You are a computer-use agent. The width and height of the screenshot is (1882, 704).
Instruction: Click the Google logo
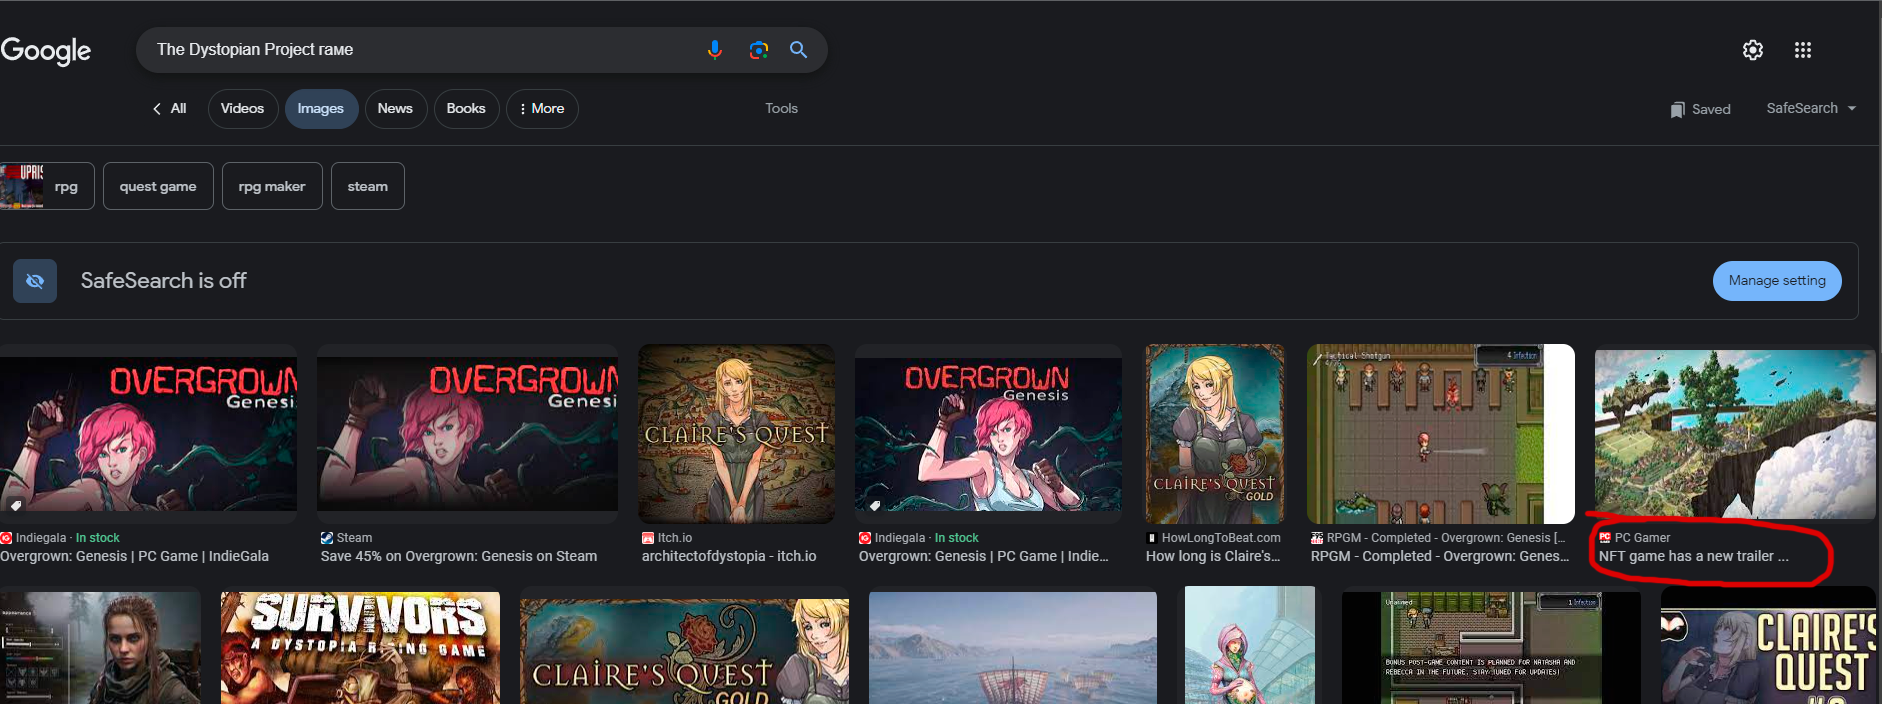click(x=46, y=50)
